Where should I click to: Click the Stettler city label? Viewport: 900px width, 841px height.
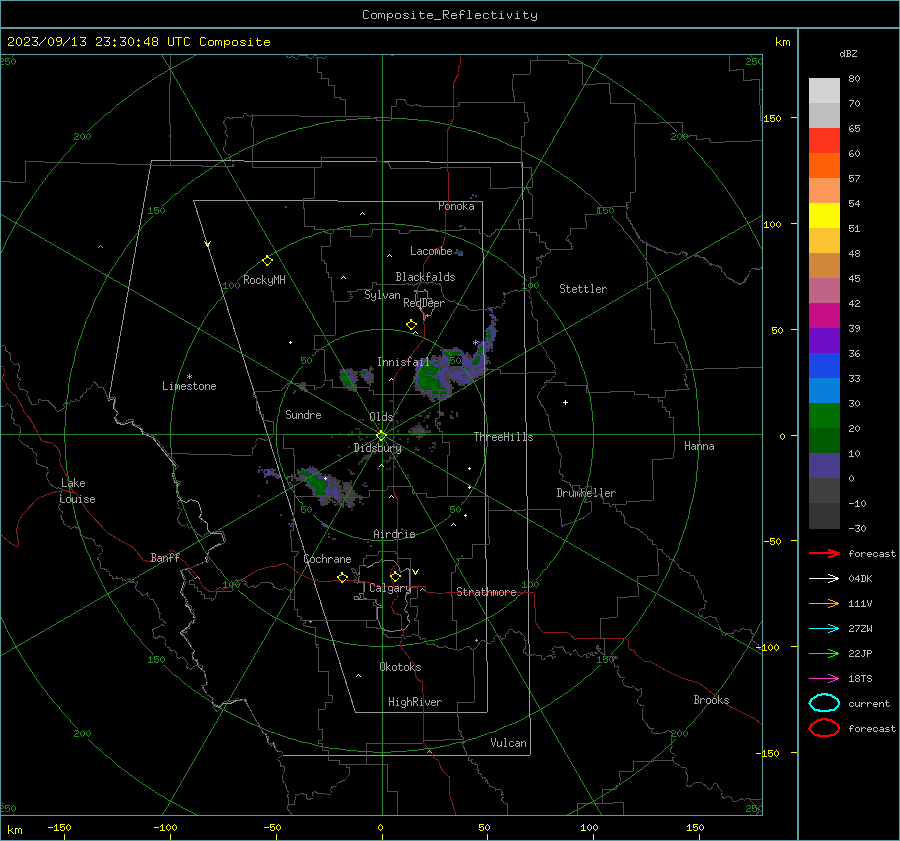(583, 289)
